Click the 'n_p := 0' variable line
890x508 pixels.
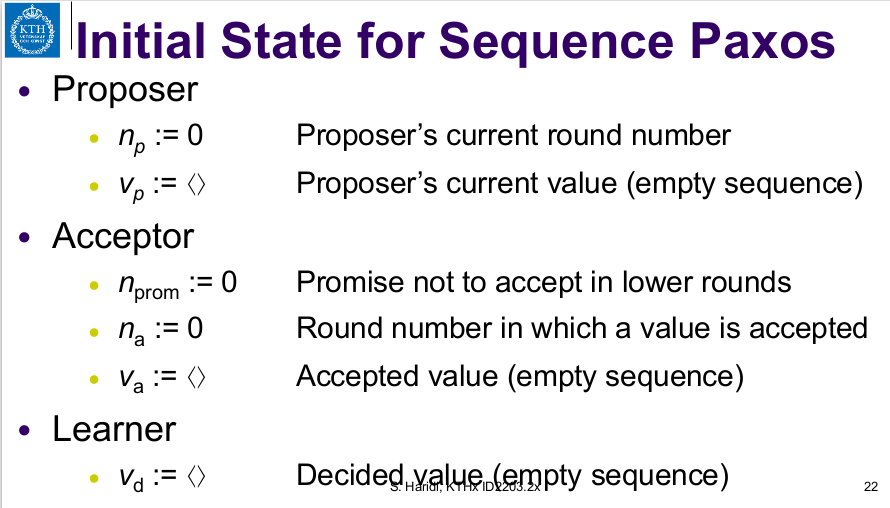(161, 137)
